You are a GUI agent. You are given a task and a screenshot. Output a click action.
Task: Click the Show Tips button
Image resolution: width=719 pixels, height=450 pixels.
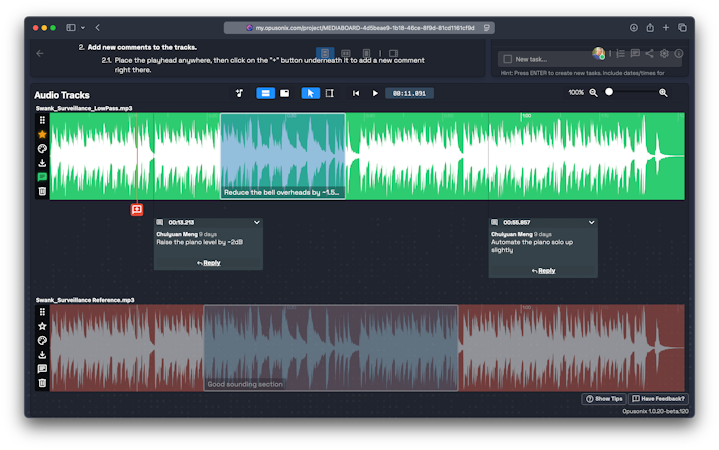[604, 399]
